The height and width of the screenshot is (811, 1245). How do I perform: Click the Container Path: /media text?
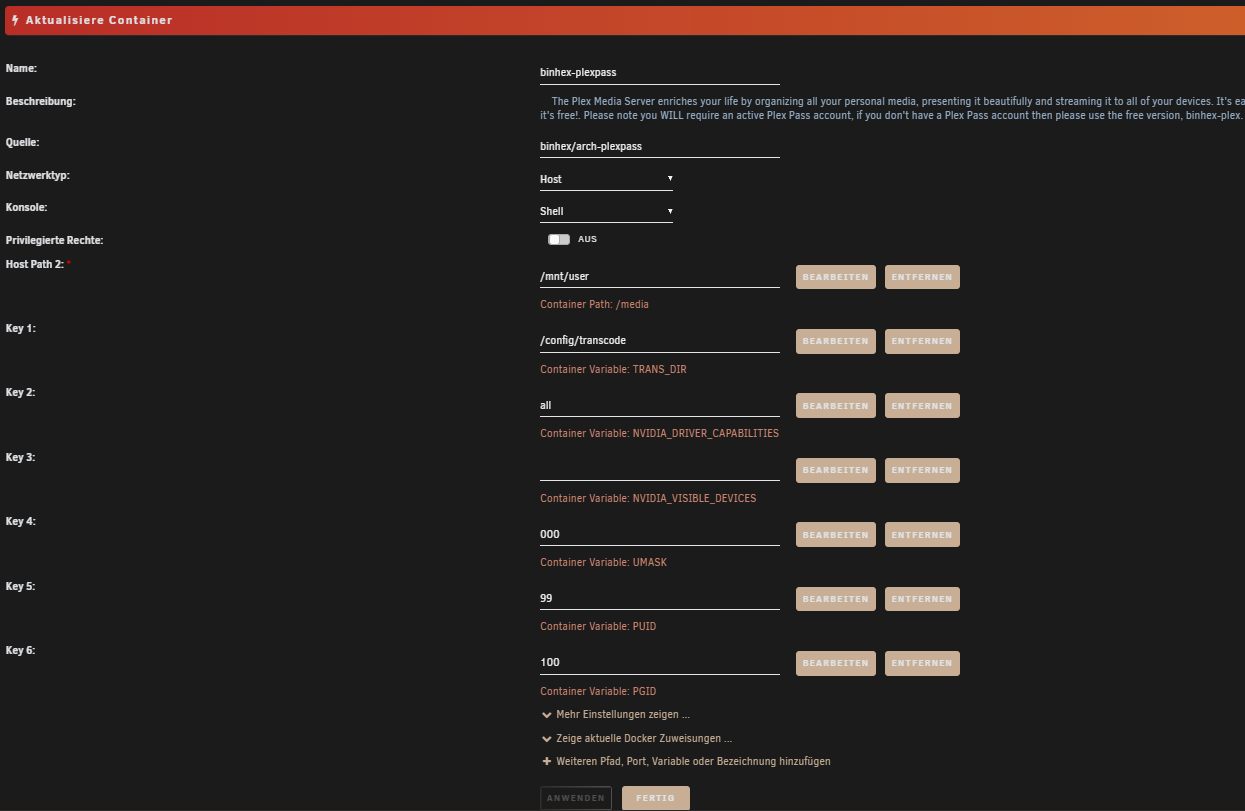594,304
